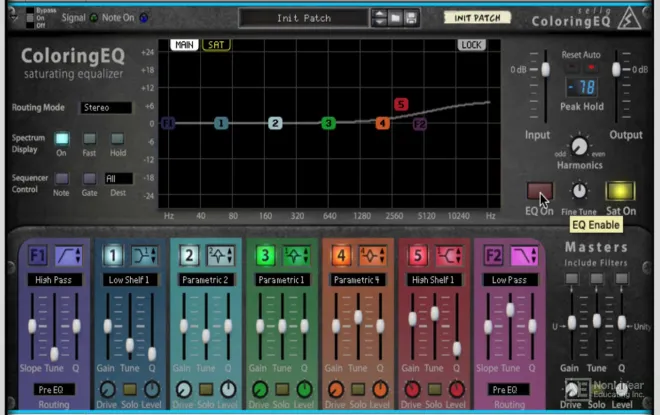The width and height of the screenshot is (660, 415).
Task: Enable Spectrum Display Fast mode
Action: tap(89, 138)
